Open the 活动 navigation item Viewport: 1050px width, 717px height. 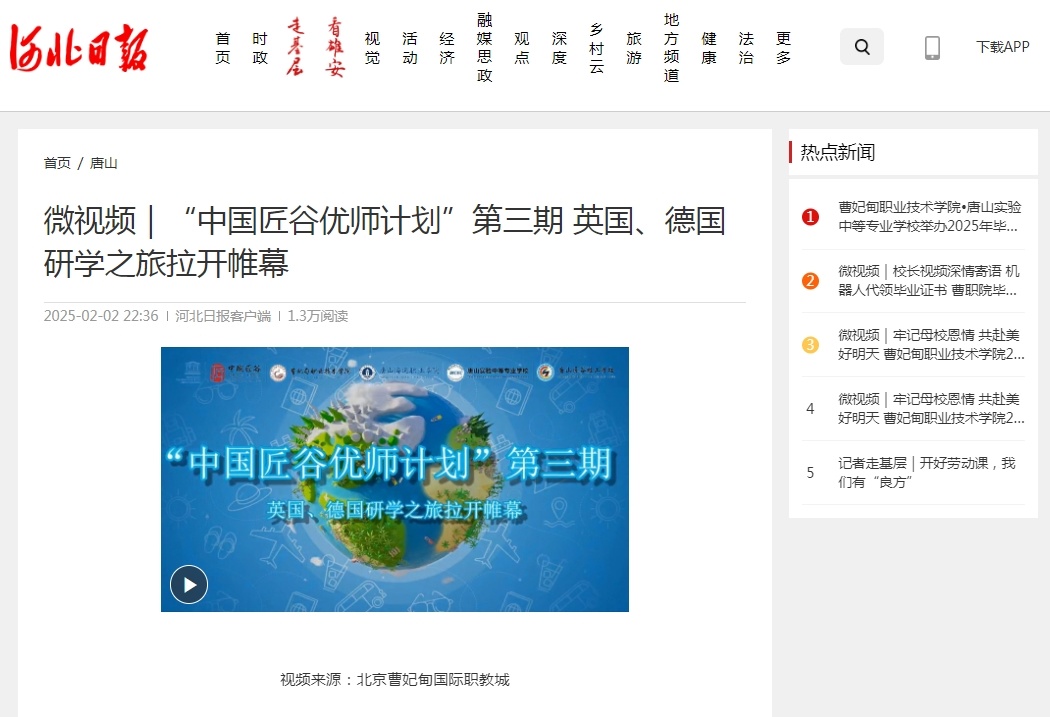coord(410,48)
